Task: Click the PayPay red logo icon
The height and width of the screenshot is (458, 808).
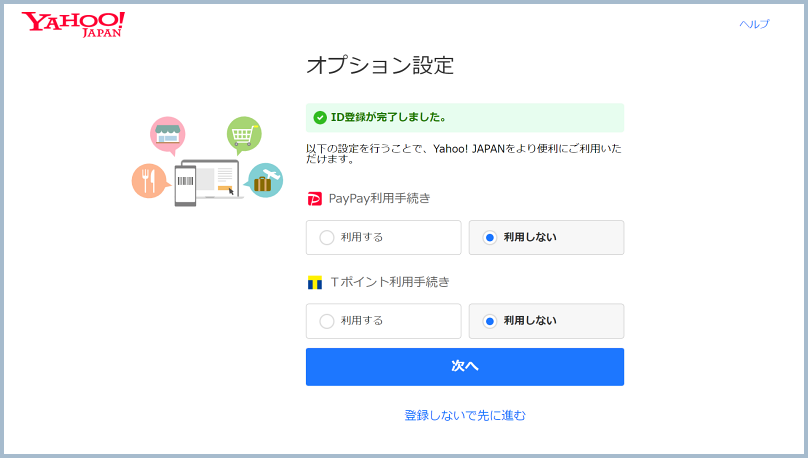Action: (314, 199)
